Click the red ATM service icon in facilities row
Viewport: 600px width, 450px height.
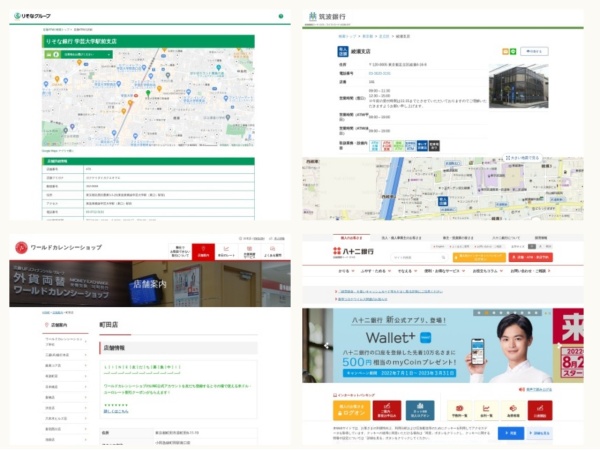[x=386, y=146]
